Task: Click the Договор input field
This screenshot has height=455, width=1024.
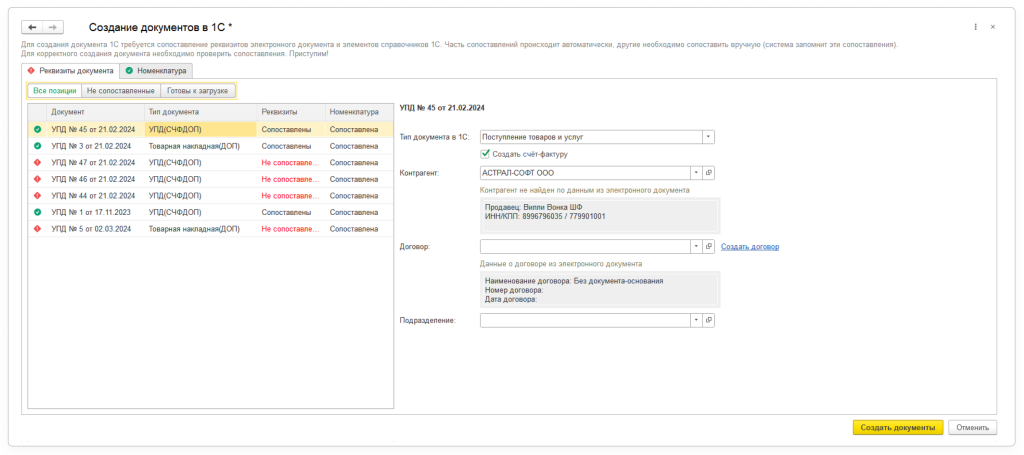Action: click(585, 247)
